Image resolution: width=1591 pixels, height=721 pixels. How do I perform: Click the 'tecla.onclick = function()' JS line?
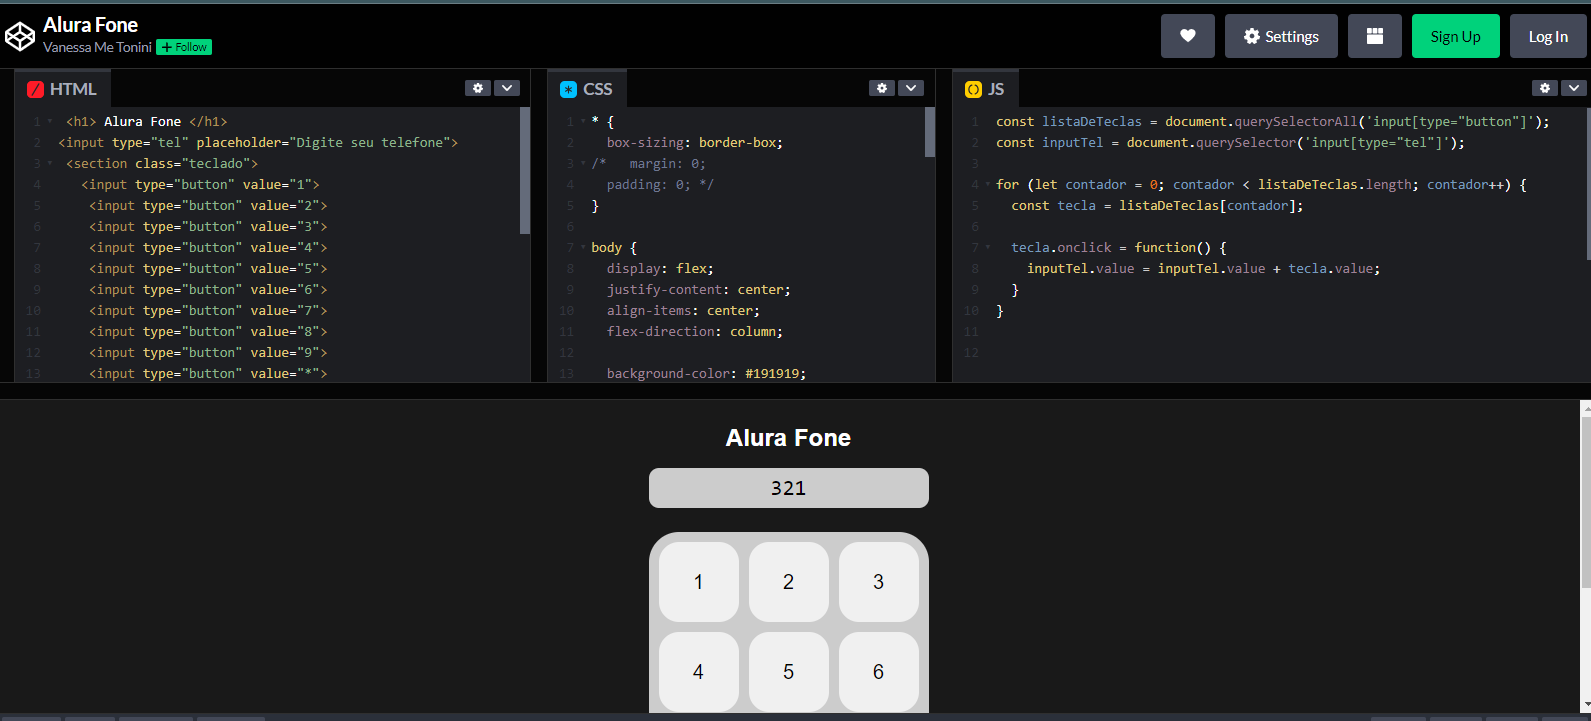1119,247
